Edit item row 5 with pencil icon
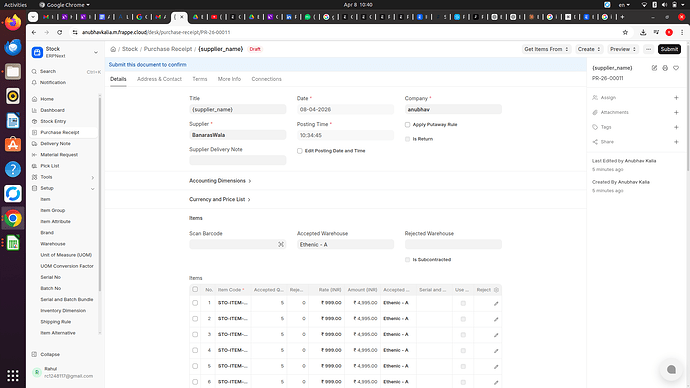Screen dimensions: 690x388 tap(496, 366)
